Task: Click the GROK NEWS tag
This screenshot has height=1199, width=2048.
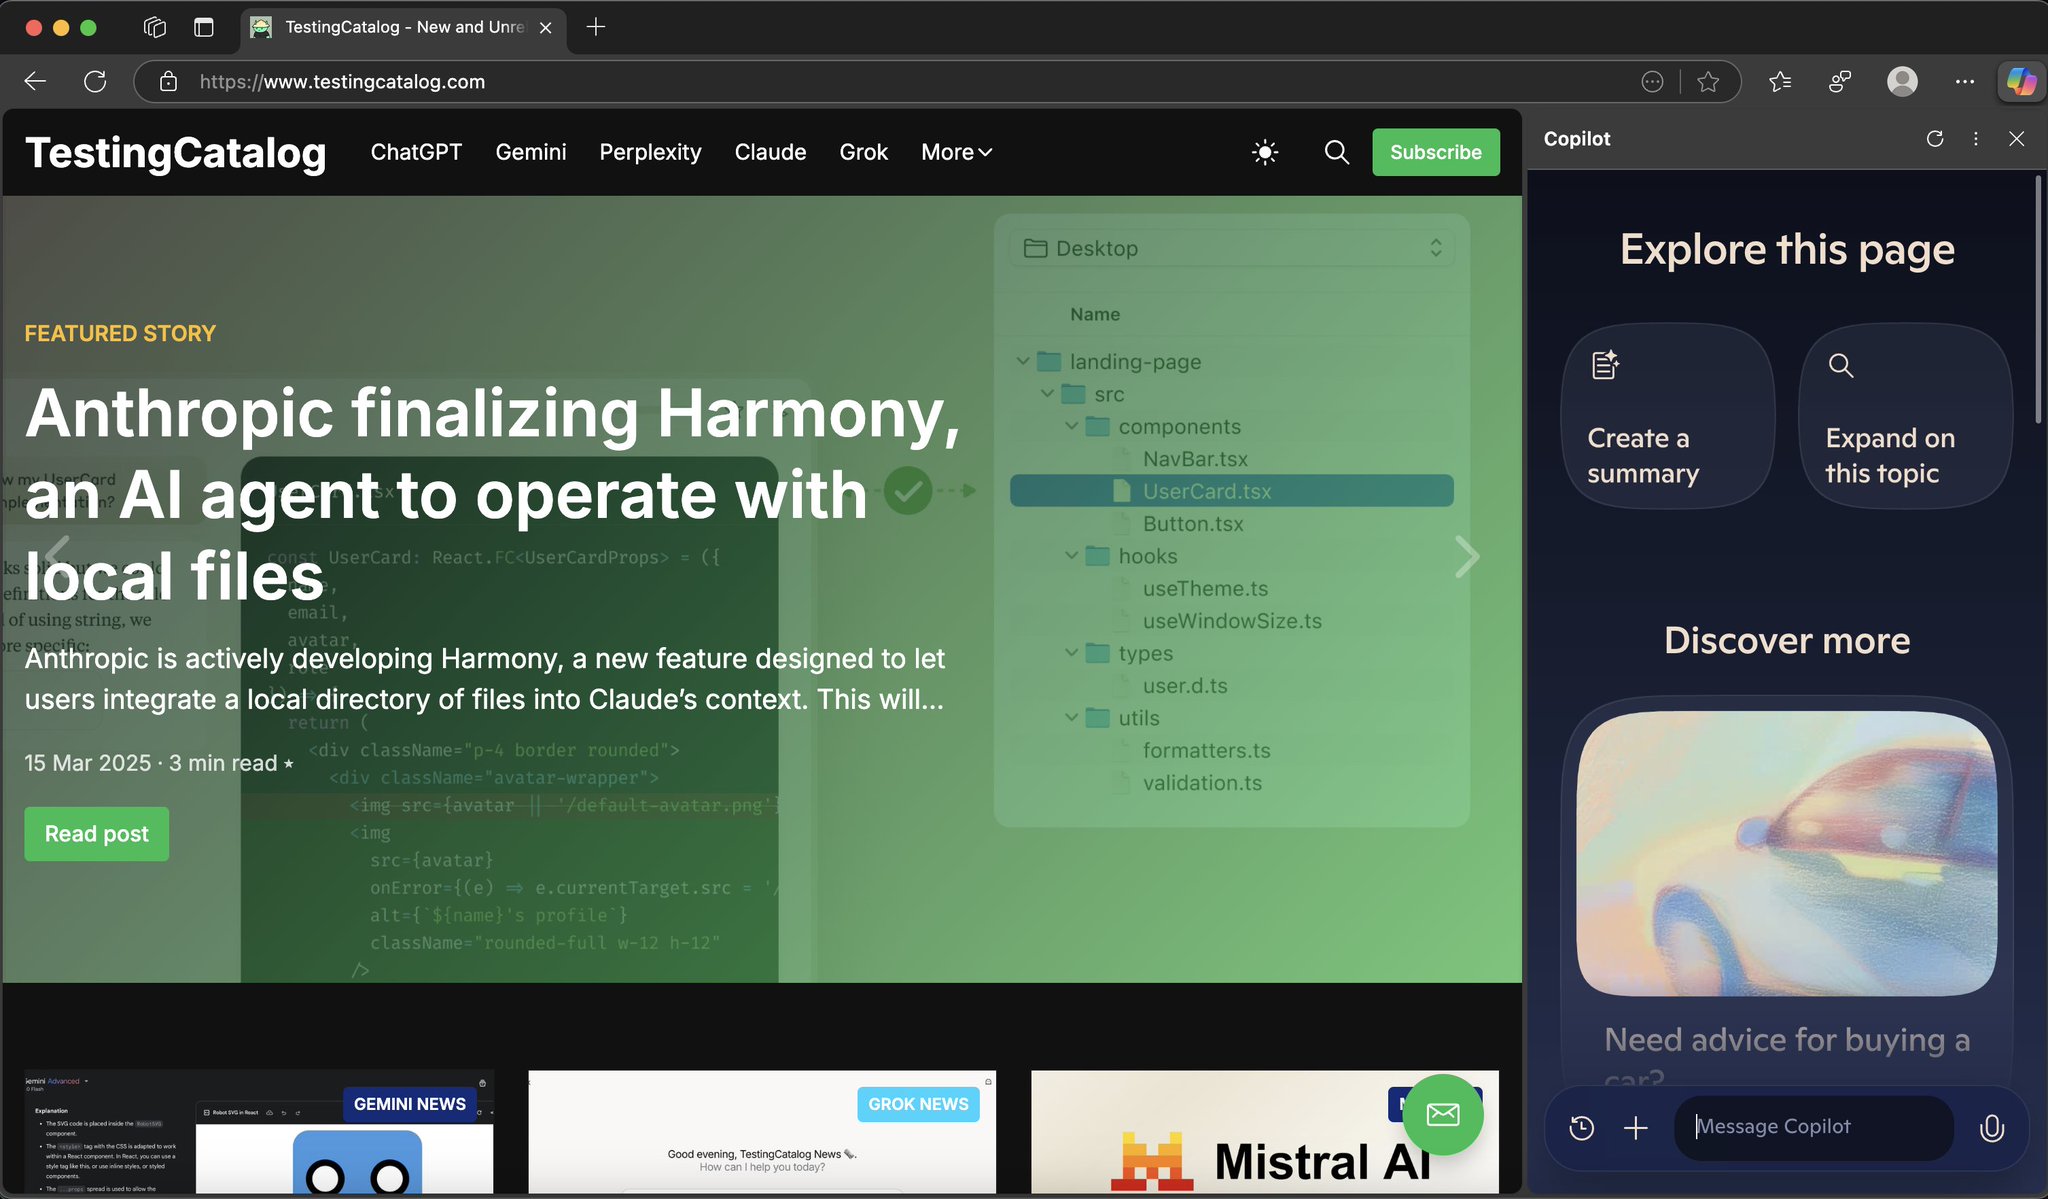Action: point(918,1104)
